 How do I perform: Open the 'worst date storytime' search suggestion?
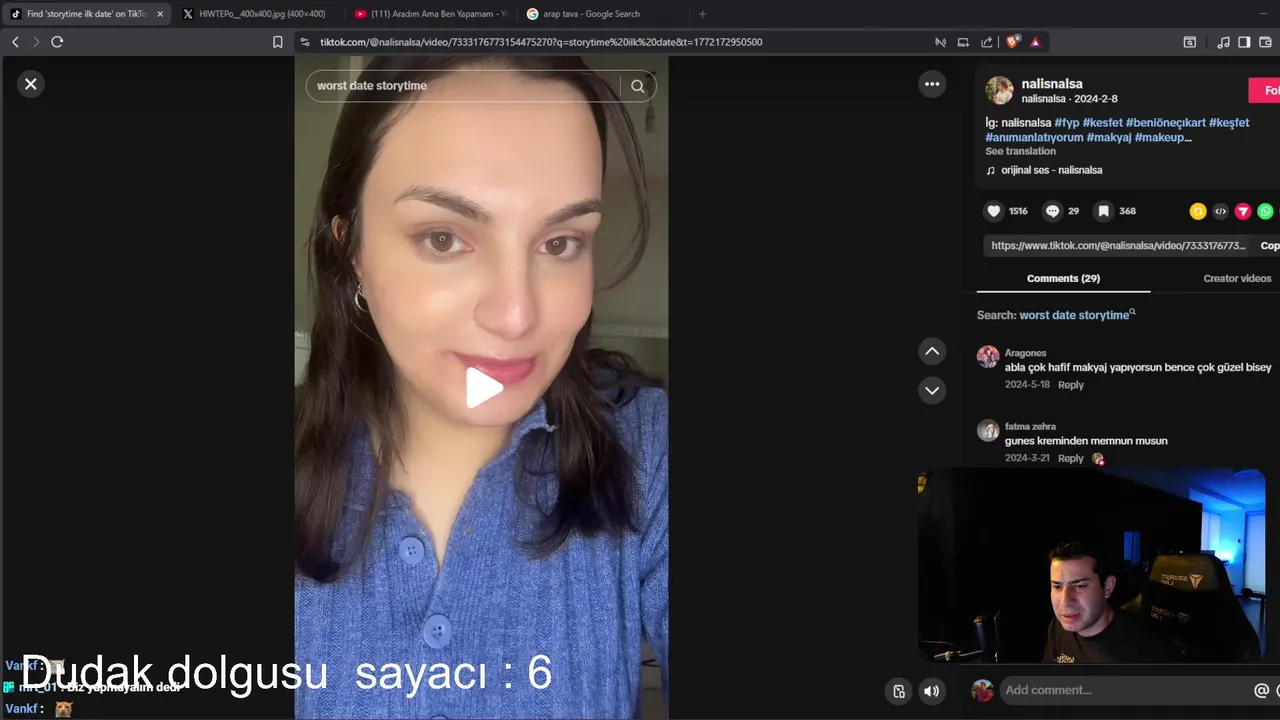pyautogui.click(x=1076, y=315)
